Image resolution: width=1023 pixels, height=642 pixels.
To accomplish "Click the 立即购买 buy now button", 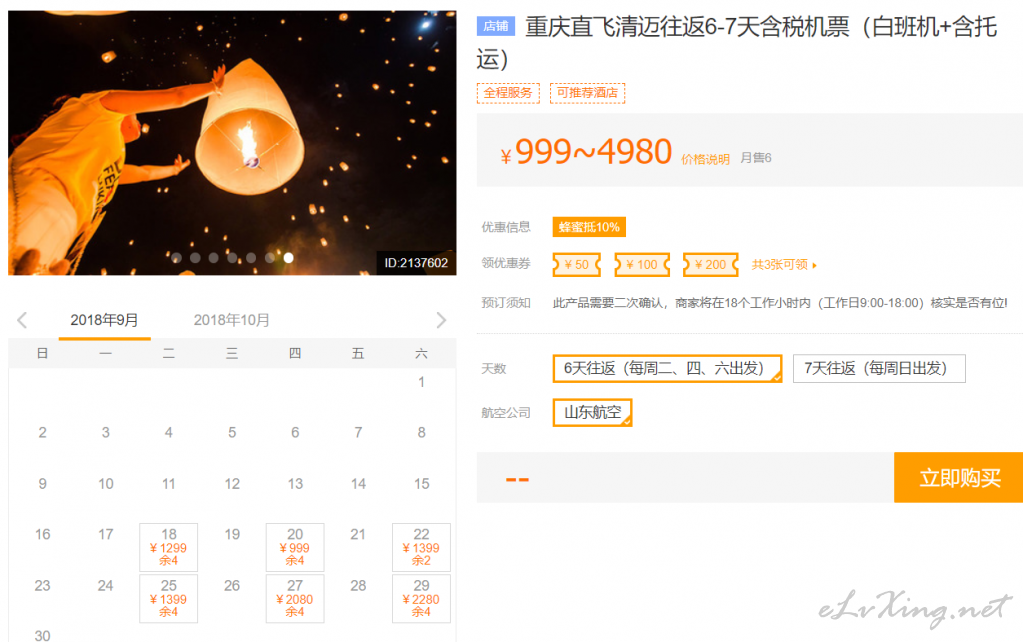I will tap(958, 478).
